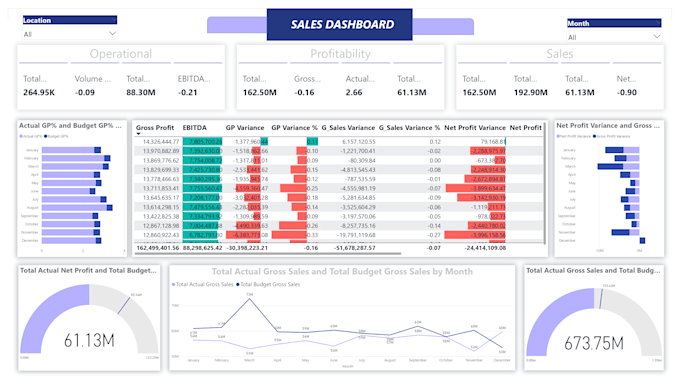The height and width of the screenshot is (390, 680).
Task: Click the 192.90M card value
Action: point(530,92)
